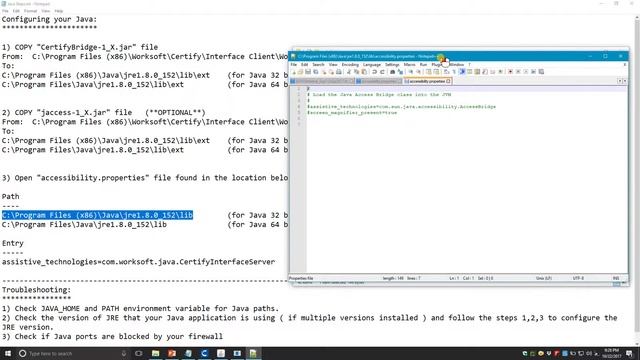Click the New file icon in Notepad++ toolbar
Image resolution: width=640 pixels, height=360 pixels.
coord(293,72)
